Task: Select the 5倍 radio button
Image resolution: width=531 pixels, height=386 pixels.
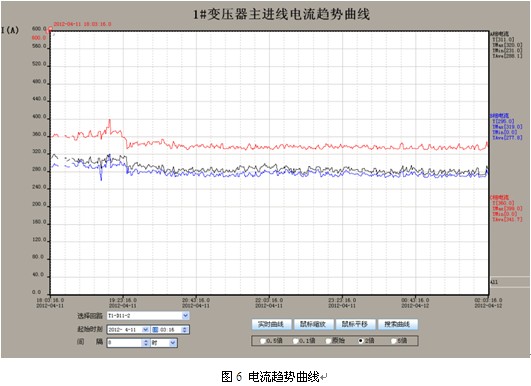Action: tap(394, 341)
